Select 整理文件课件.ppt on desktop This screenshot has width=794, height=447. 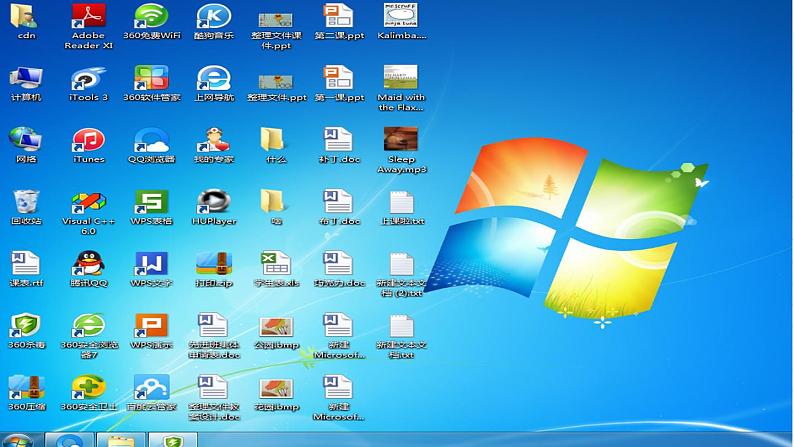point(276,30)
